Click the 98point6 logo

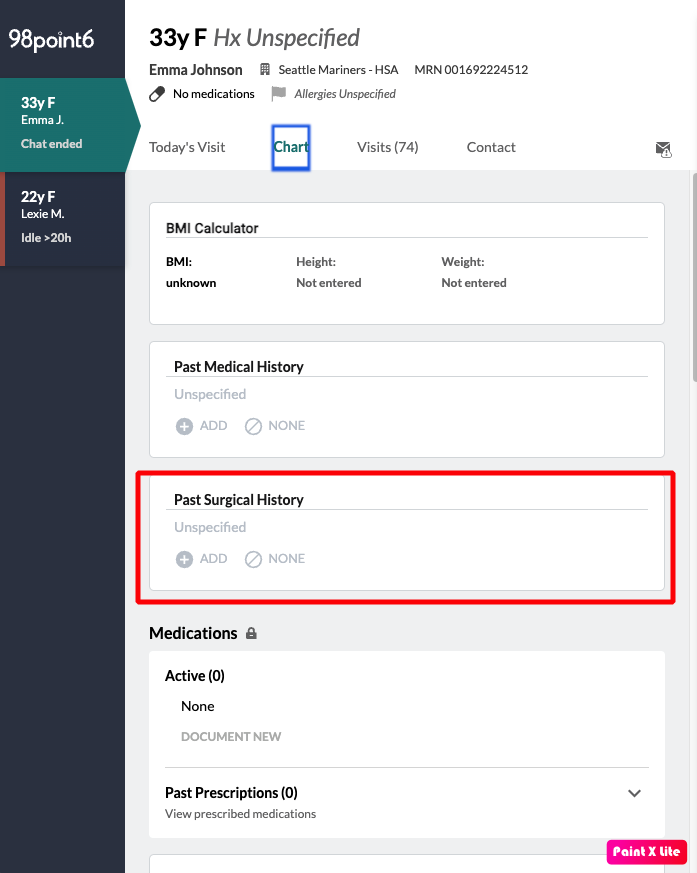pos(50,39)
